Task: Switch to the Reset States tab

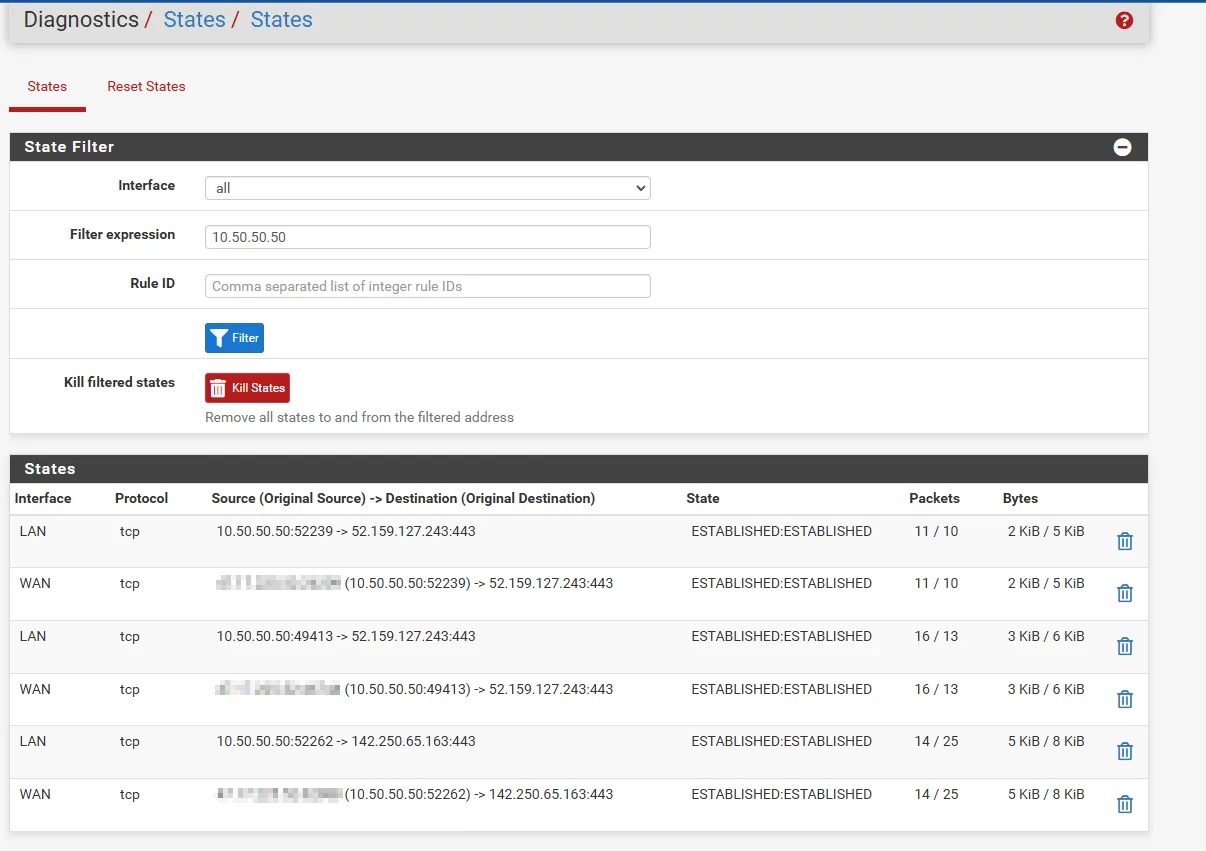Action: (x=146, y=87)
